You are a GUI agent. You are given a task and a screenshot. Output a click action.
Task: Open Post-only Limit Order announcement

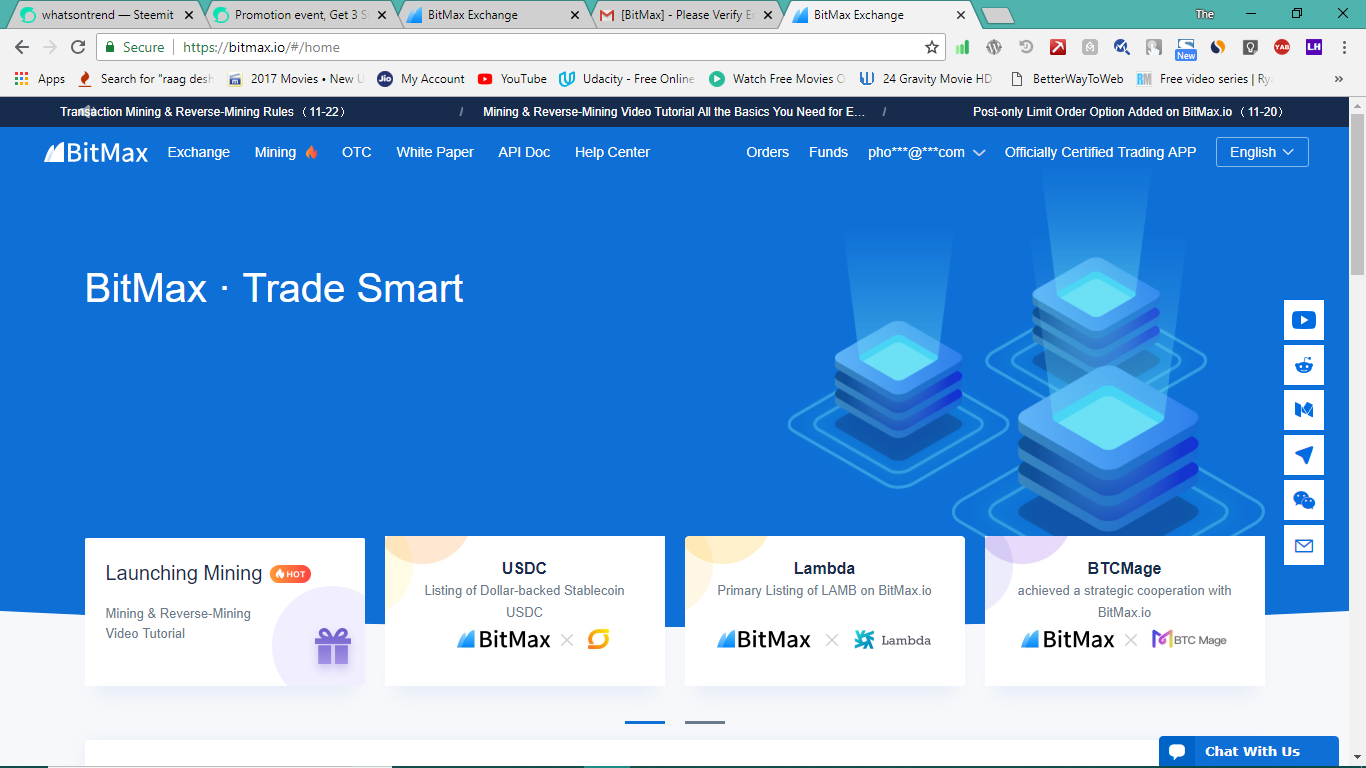coord(1132,112)
